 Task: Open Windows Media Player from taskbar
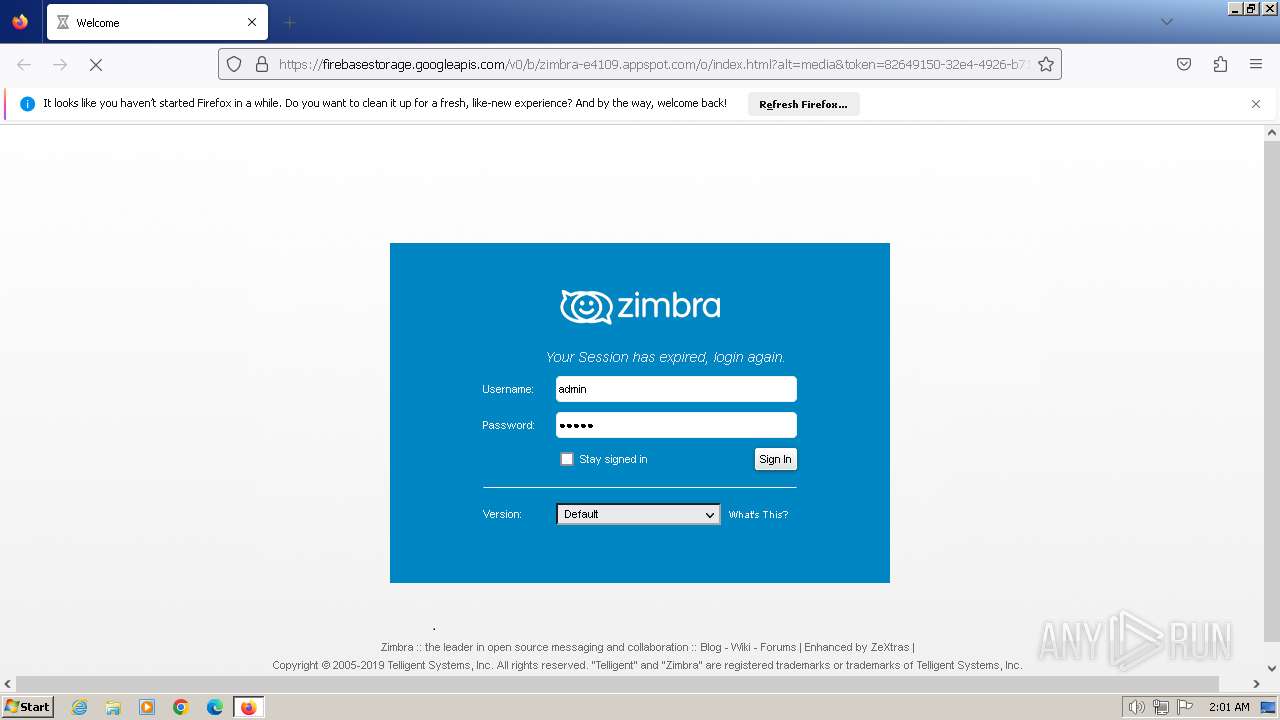point(147,707)
